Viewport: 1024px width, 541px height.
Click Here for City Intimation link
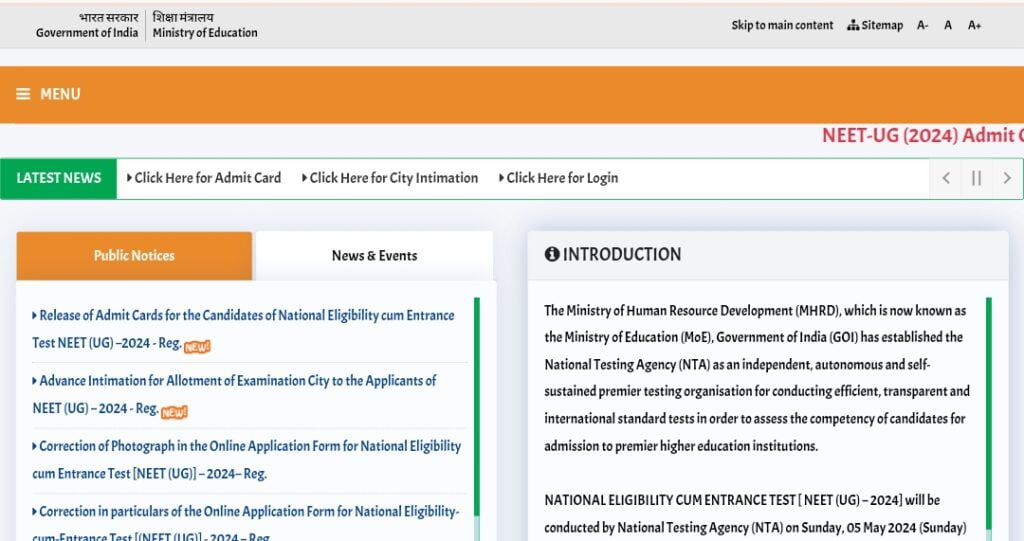(390, 178)
